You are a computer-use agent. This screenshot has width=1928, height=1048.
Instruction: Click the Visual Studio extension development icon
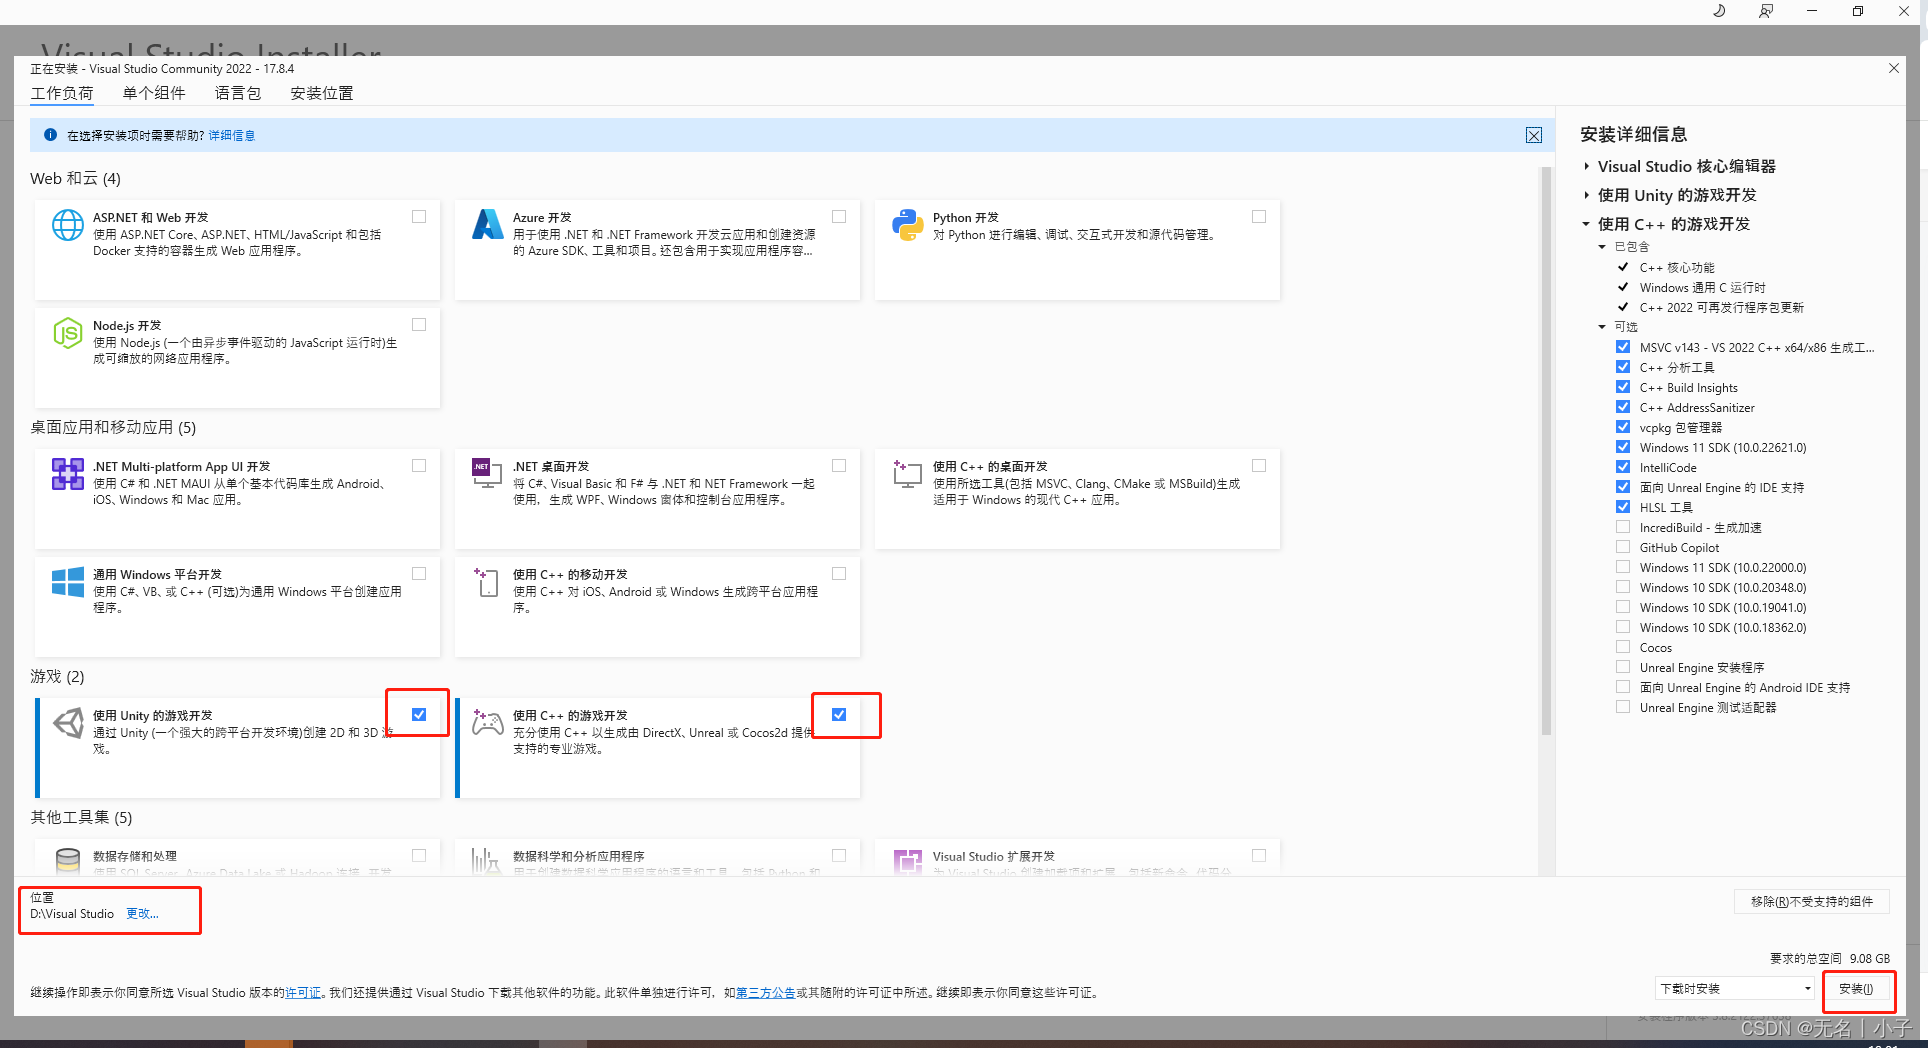click(x=908, y=861)
